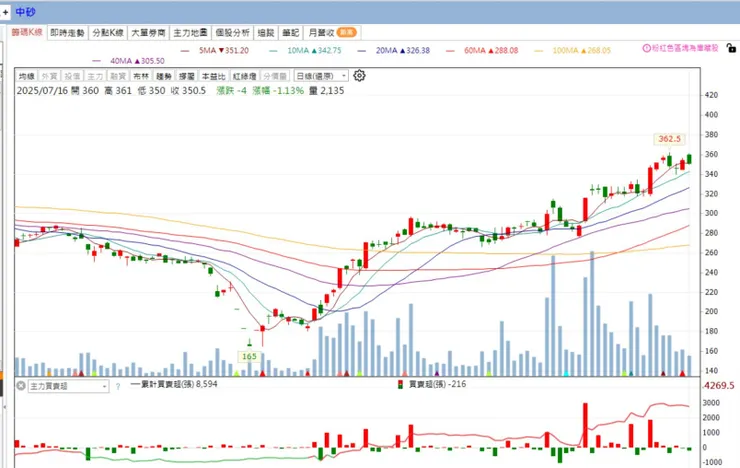Screen dimensions: 740x468
Task: Toggle 分價量 overlay button
Action: (x=275, y=76)
